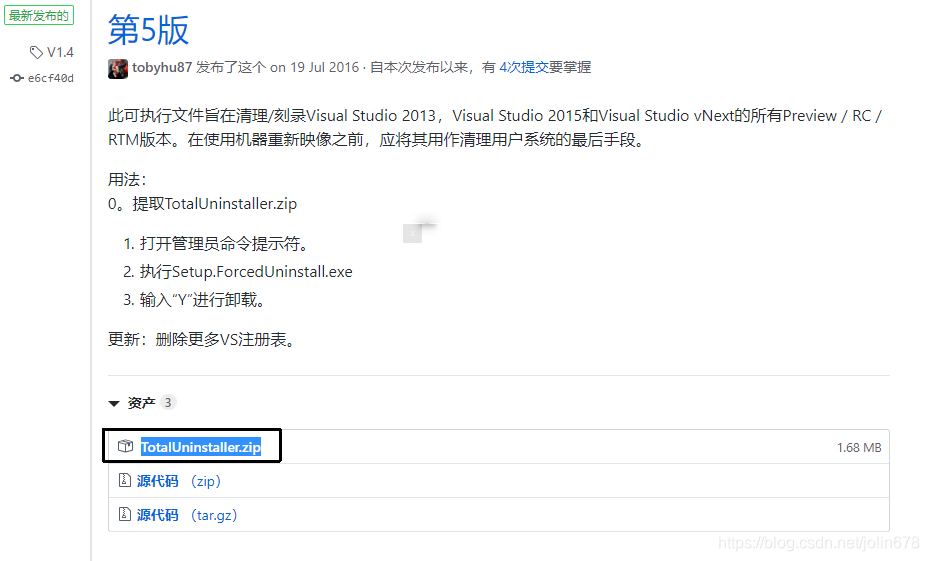Click the zip file icon for 源代码 (zip)

click(124, 480)
